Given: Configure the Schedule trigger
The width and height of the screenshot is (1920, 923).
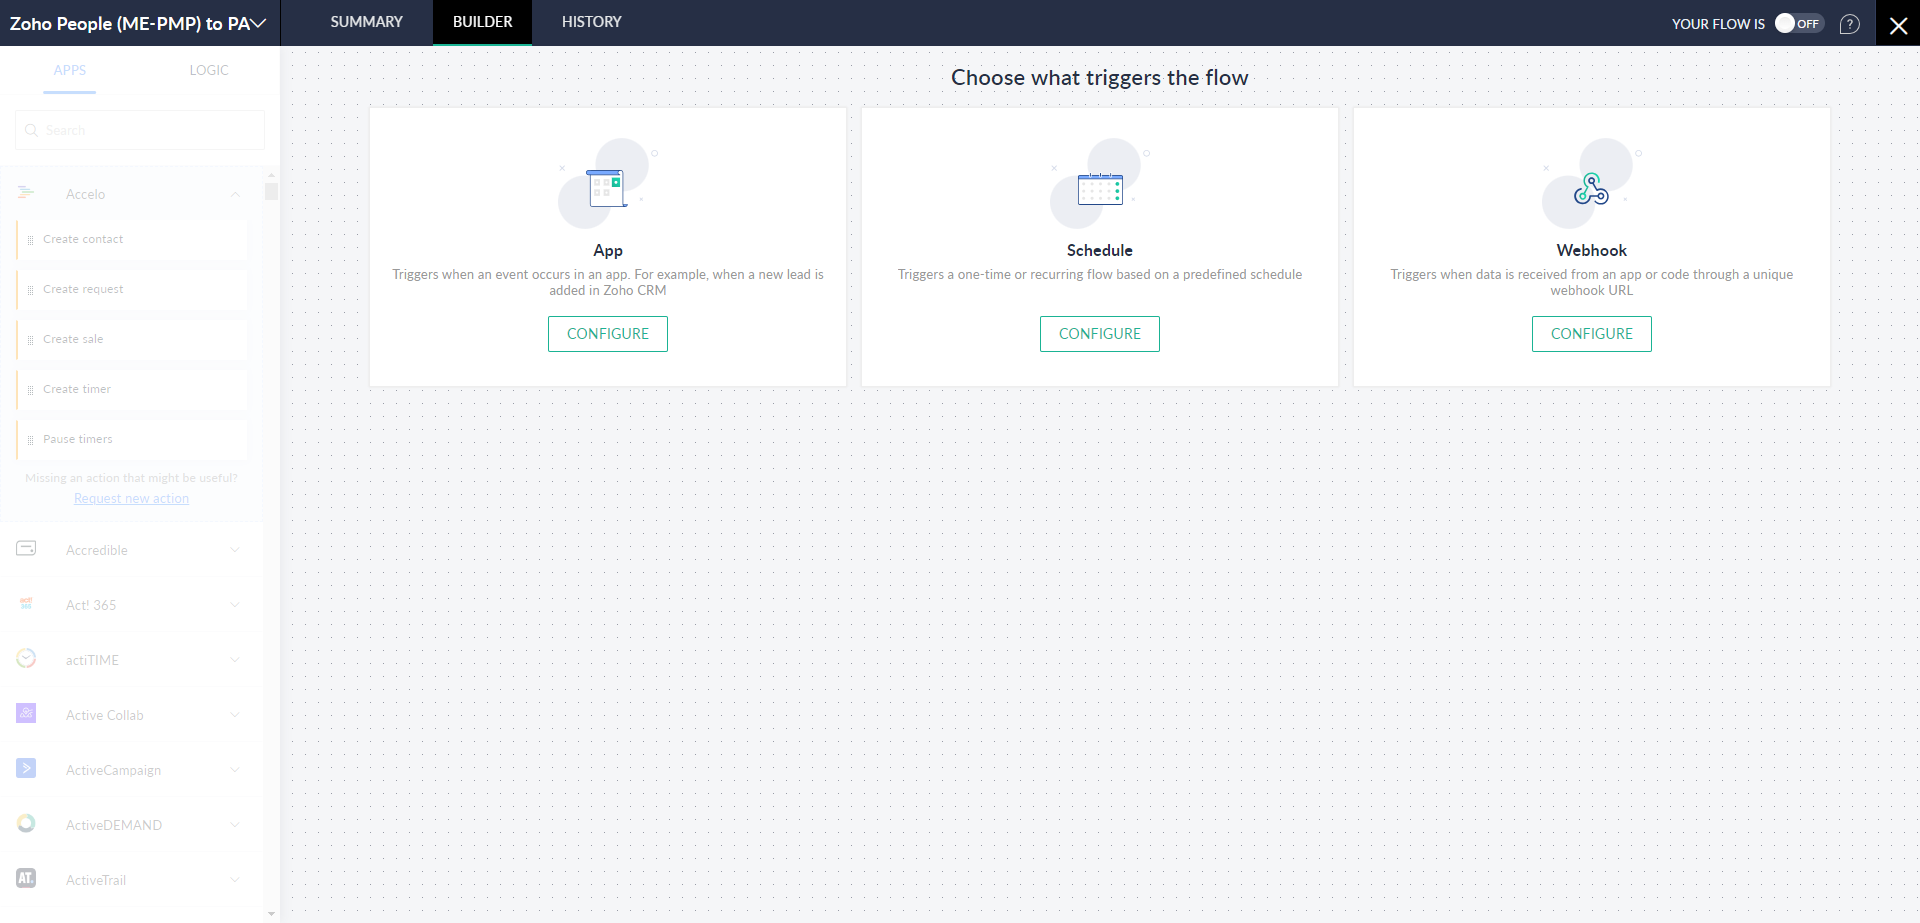Looking at the screenshot, I should click(1100, 334).
